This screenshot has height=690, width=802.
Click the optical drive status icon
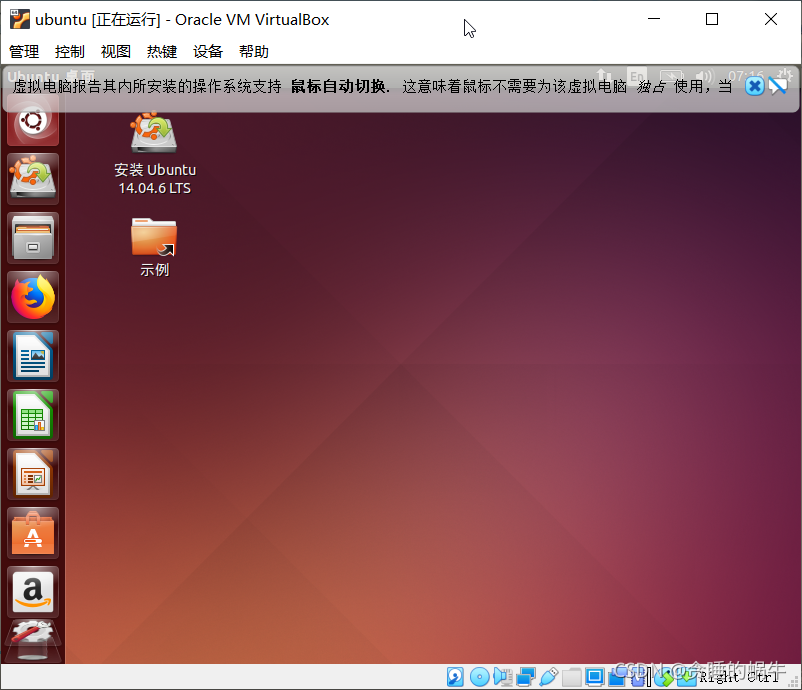pyautogui.click(x=480, y=677)
